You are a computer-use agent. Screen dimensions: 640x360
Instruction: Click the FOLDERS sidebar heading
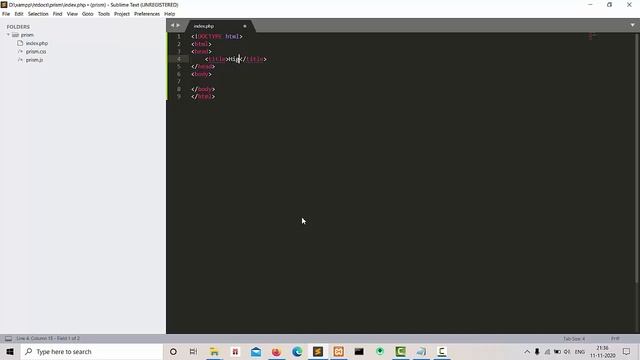point(18,27)
